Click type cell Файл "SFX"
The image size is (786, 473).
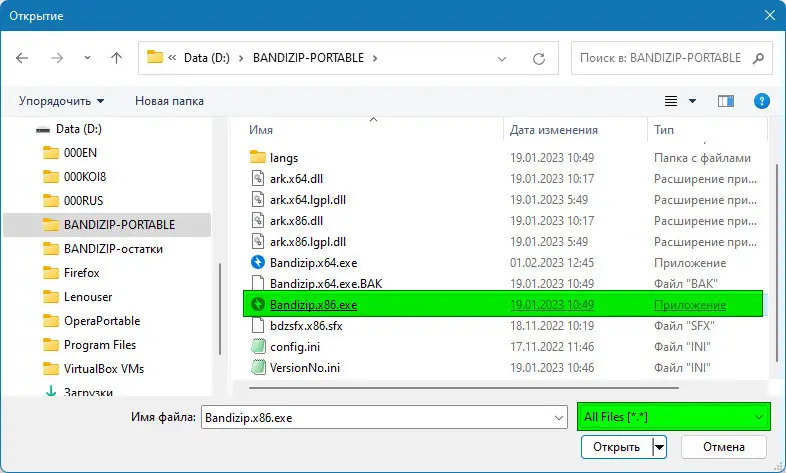pos(684,326)
